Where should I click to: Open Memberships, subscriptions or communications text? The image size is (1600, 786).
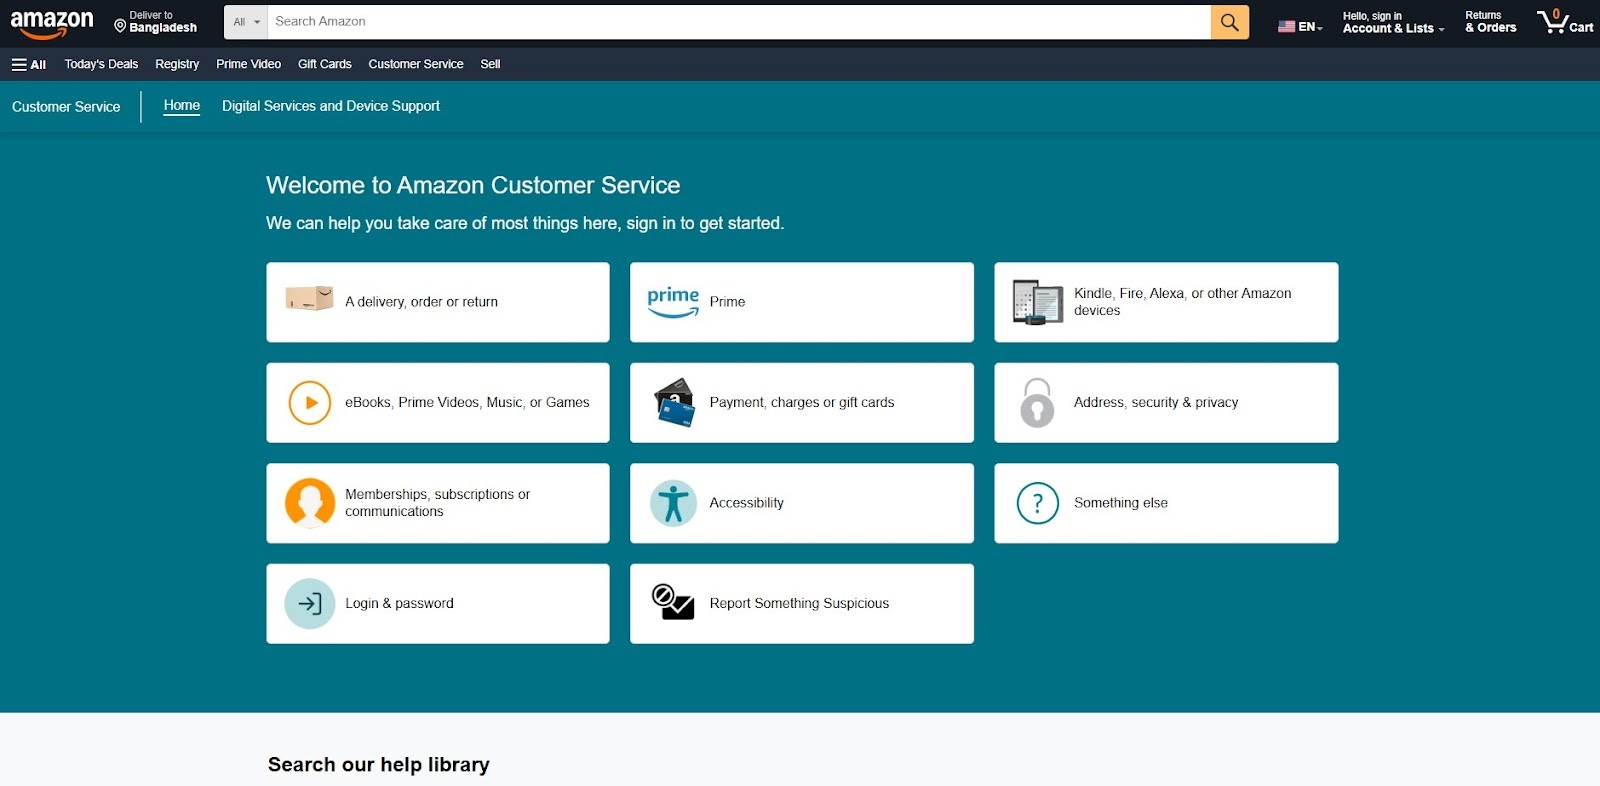coord(437,503)
